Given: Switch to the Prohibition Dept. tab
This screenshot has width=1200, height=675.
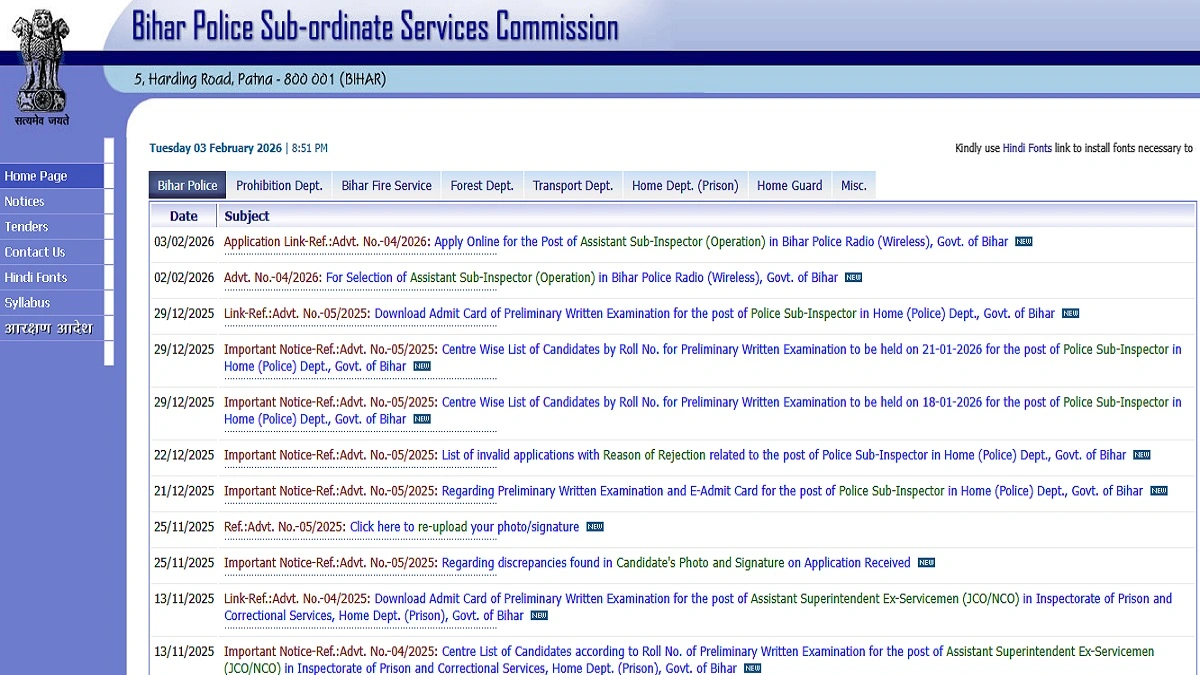Looking at the screenshot, I should coord(279,185).
